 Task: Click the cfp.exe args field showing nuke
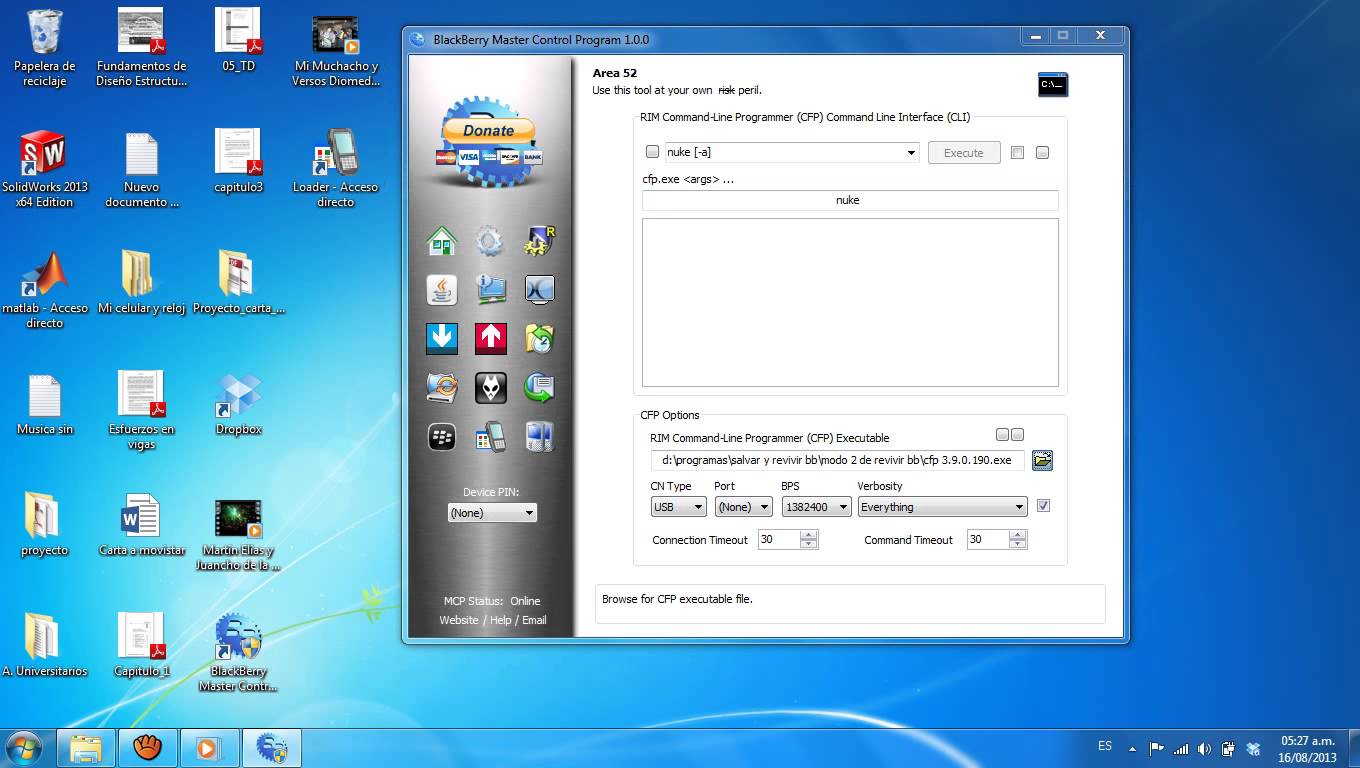pyautogui.click(x=850, y=200)
